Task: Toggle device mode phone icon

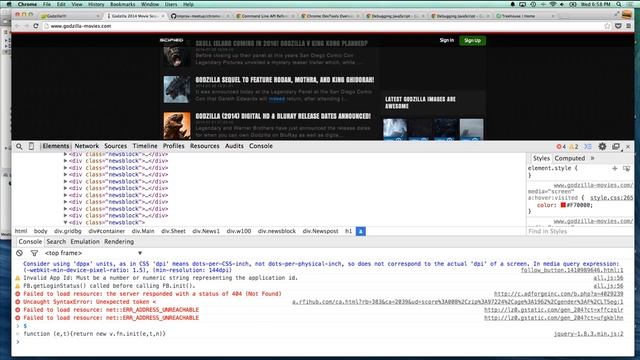Action: click(31, 146)
